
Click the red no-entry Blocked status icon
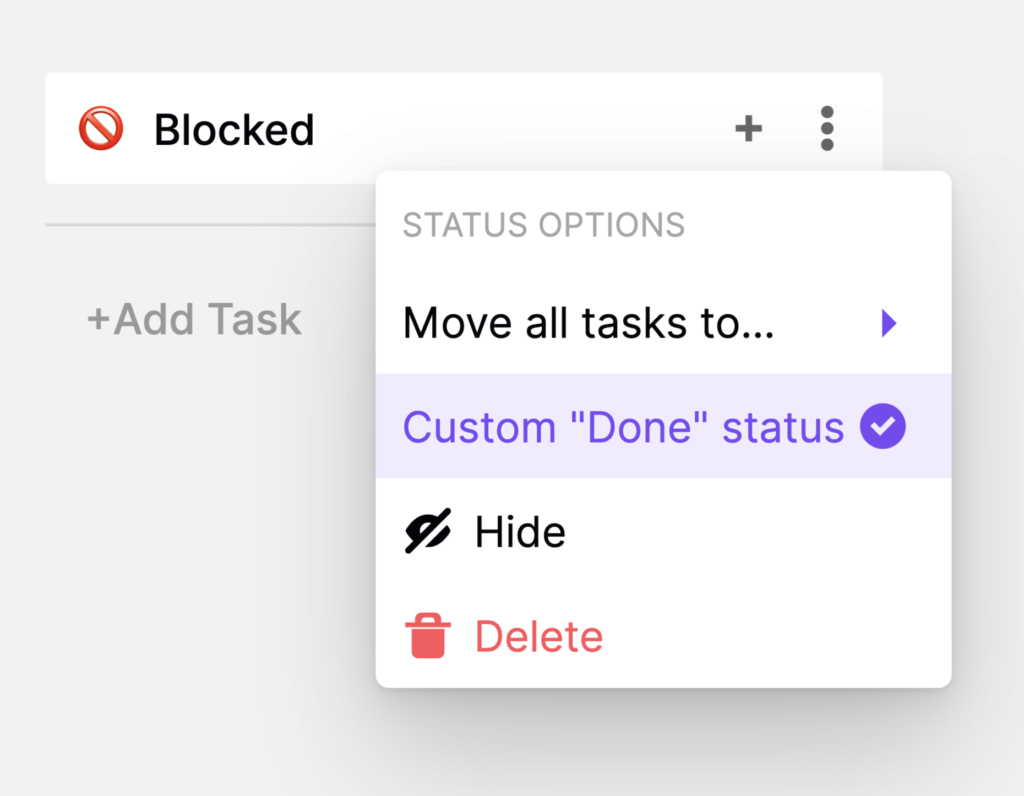[x=101, y=129]
